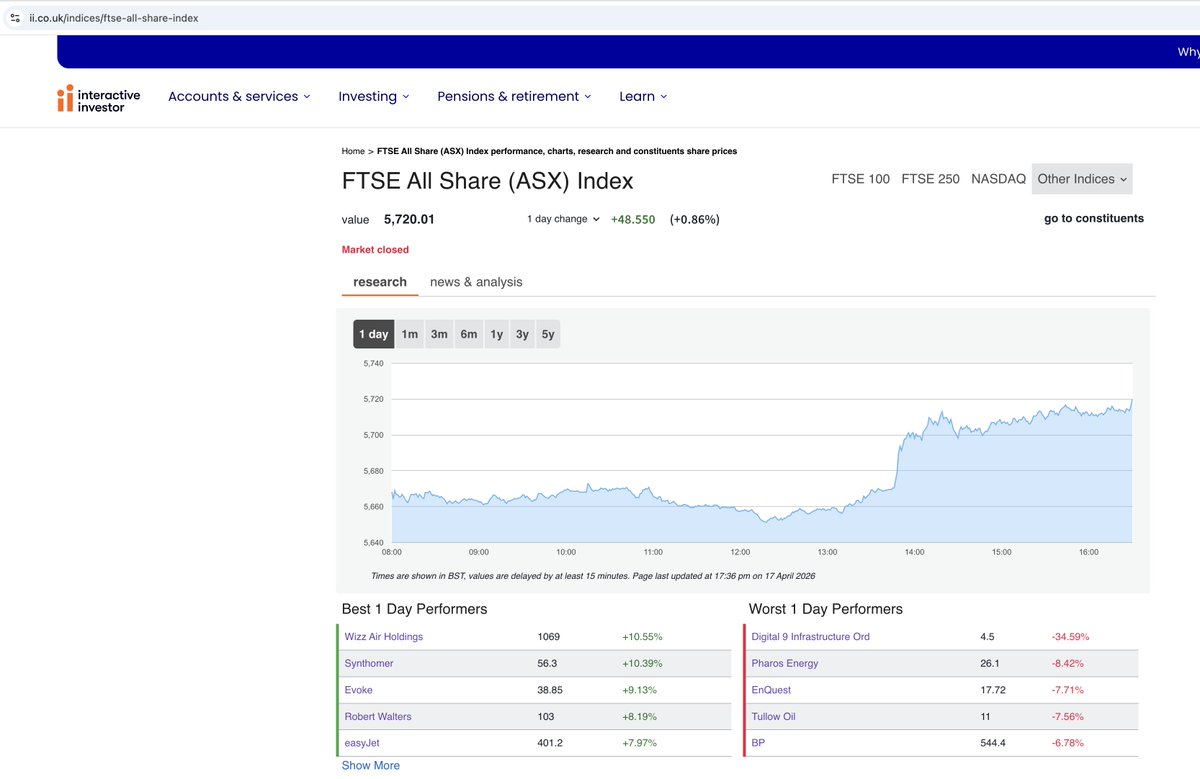The width and height of the screenshot is (1200, 779).
Task: Open the Other Indices dropdown
Action: [x=1082, y=179]
